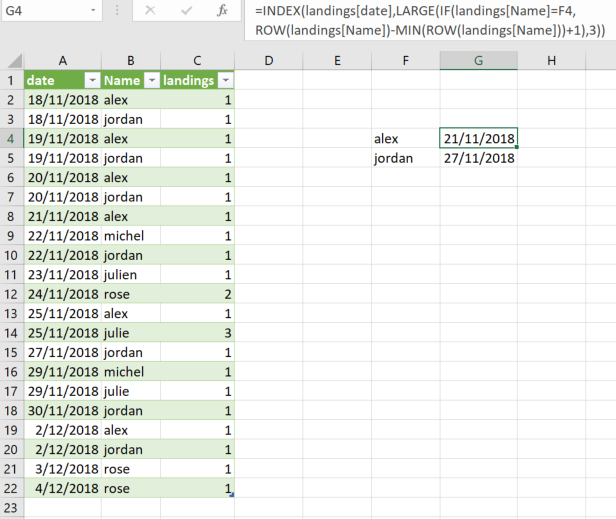Viewport: 616px width, 519px height.
Task: Click the Enter checkmark formula button
Action: click(186, 10)
